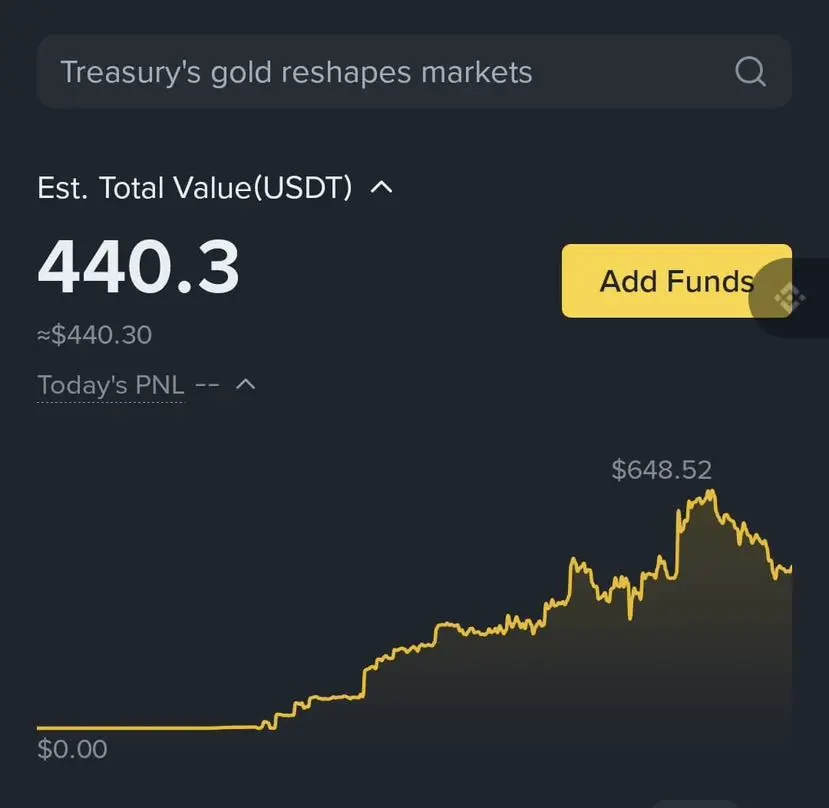Select the $648.52 peak value label
This screenshot has width=829, height=808.
[x=661, y=470]
